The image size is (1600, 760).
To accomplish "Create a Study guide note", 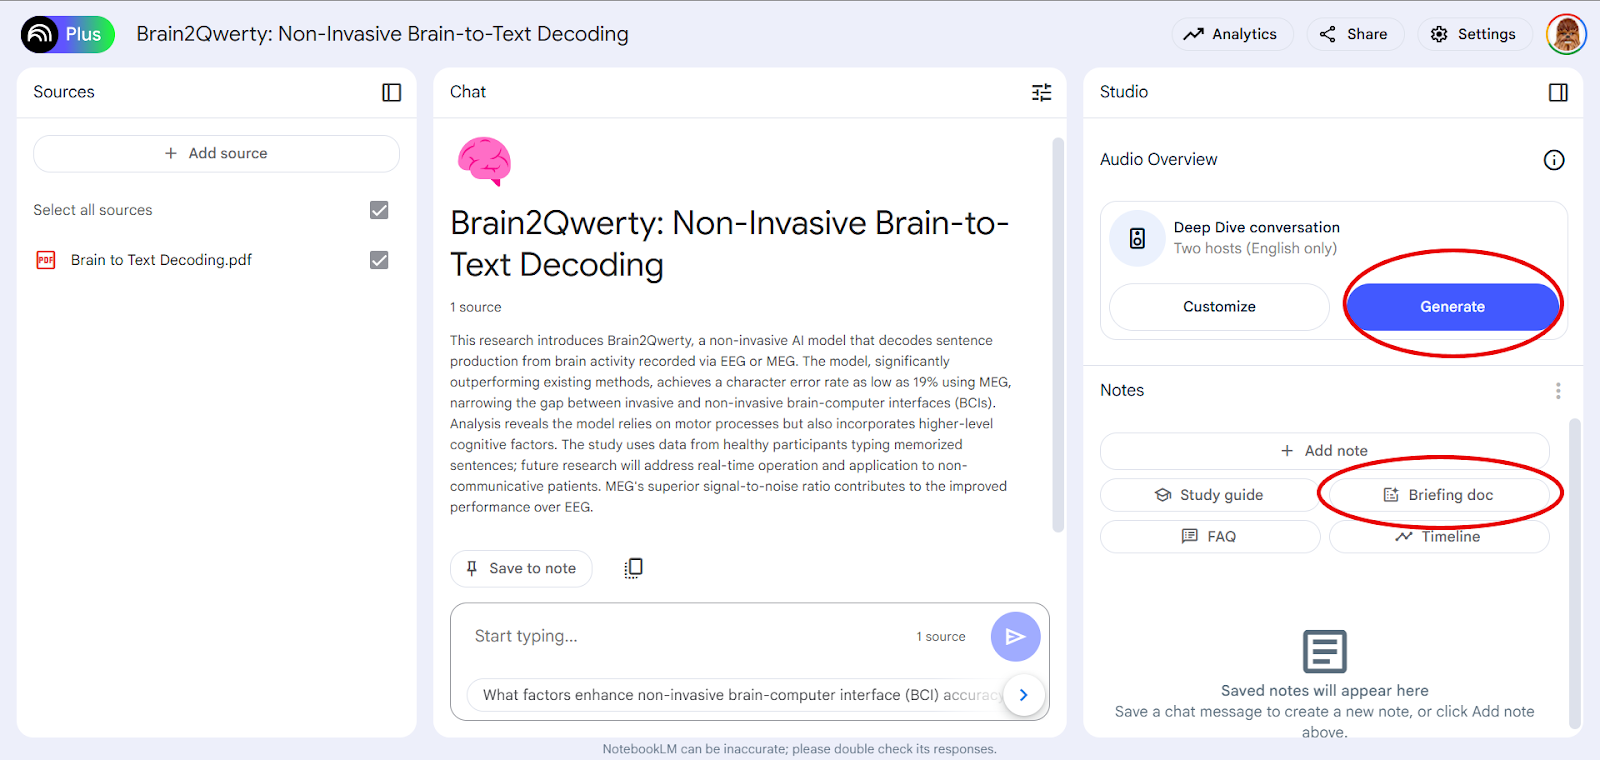I will [1210, 495].
